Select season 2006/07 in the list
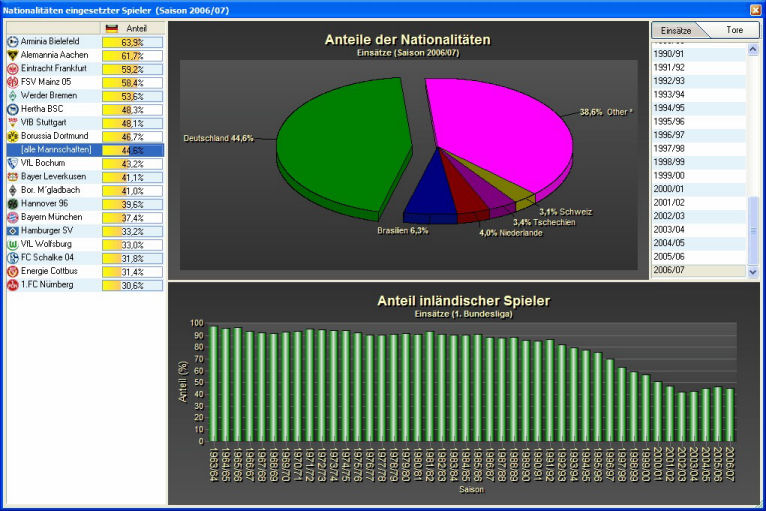 pos(699,270)
